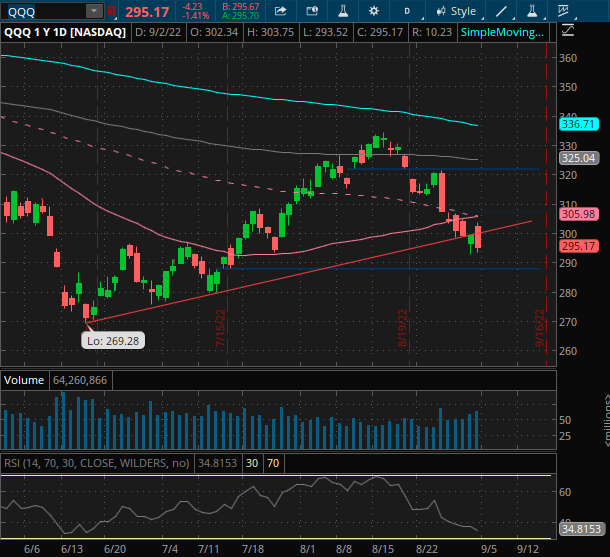
Task: Click the R: 10.23 range value
Action: [x=432, y=32]
